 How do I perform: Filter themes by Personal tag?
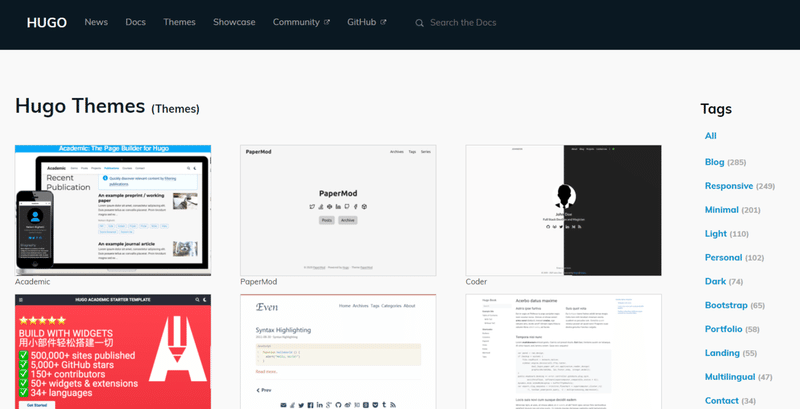(723, 258)
